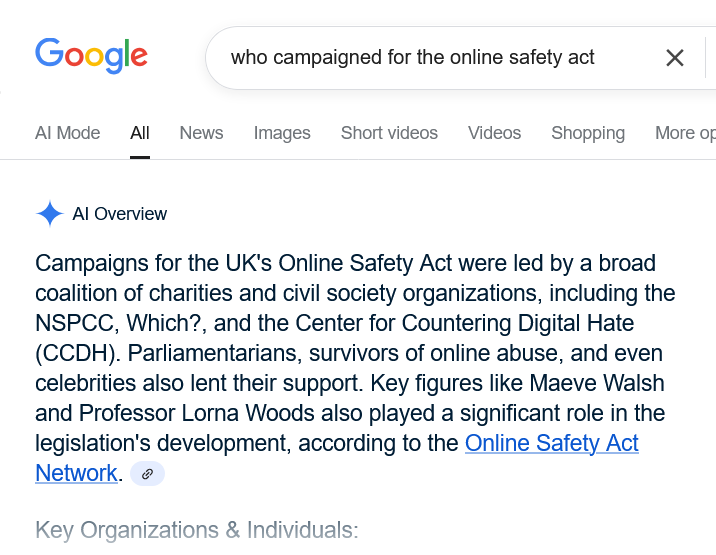Go to the Short videos tab
The width and height of the screenshot is (716, 555).
point(389,133)
